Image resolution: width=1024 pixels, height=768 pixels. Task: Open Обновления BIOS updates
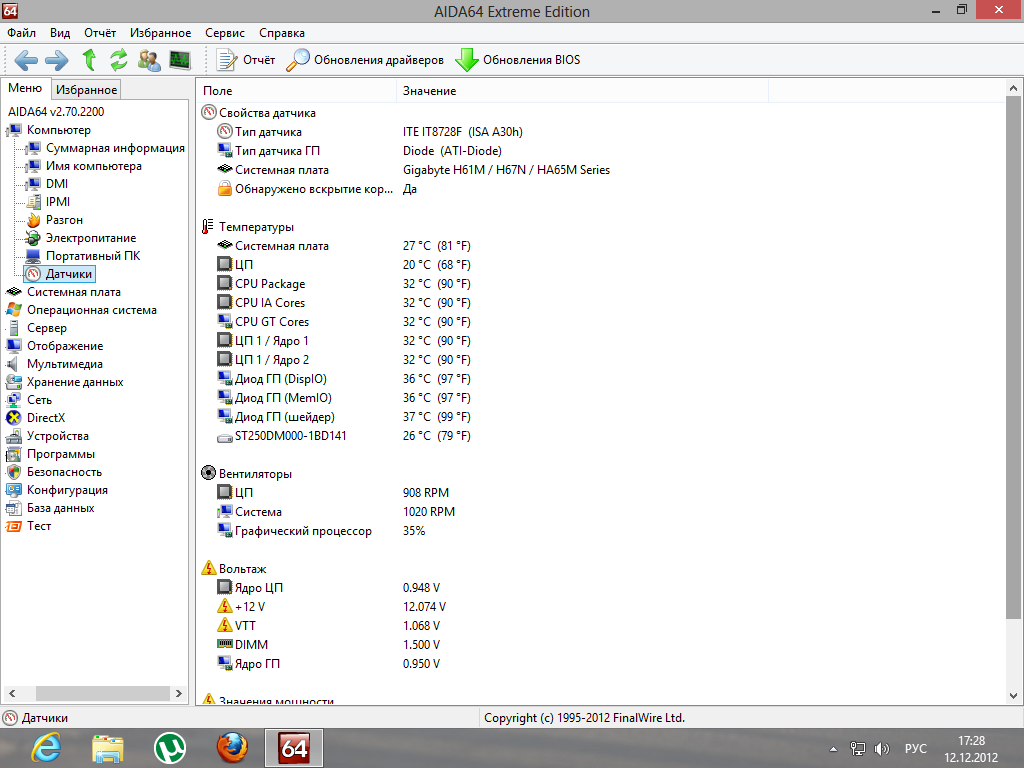click(517, 60)
